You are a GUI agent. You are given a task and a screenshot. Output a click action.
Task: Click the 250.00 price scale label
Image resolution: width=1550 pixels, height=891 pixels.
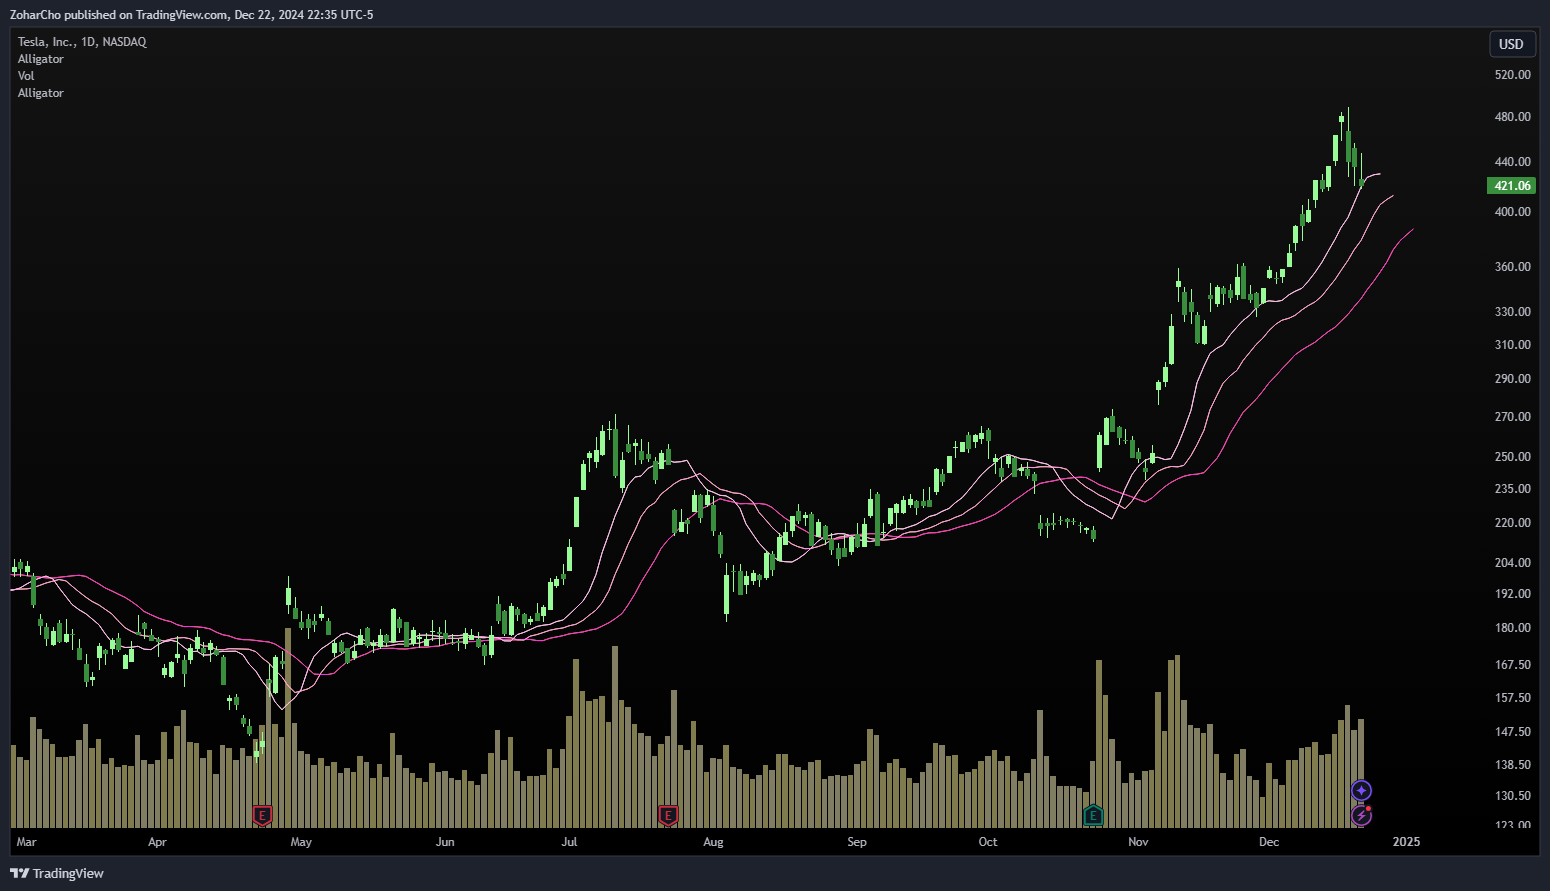point(1512,457)
